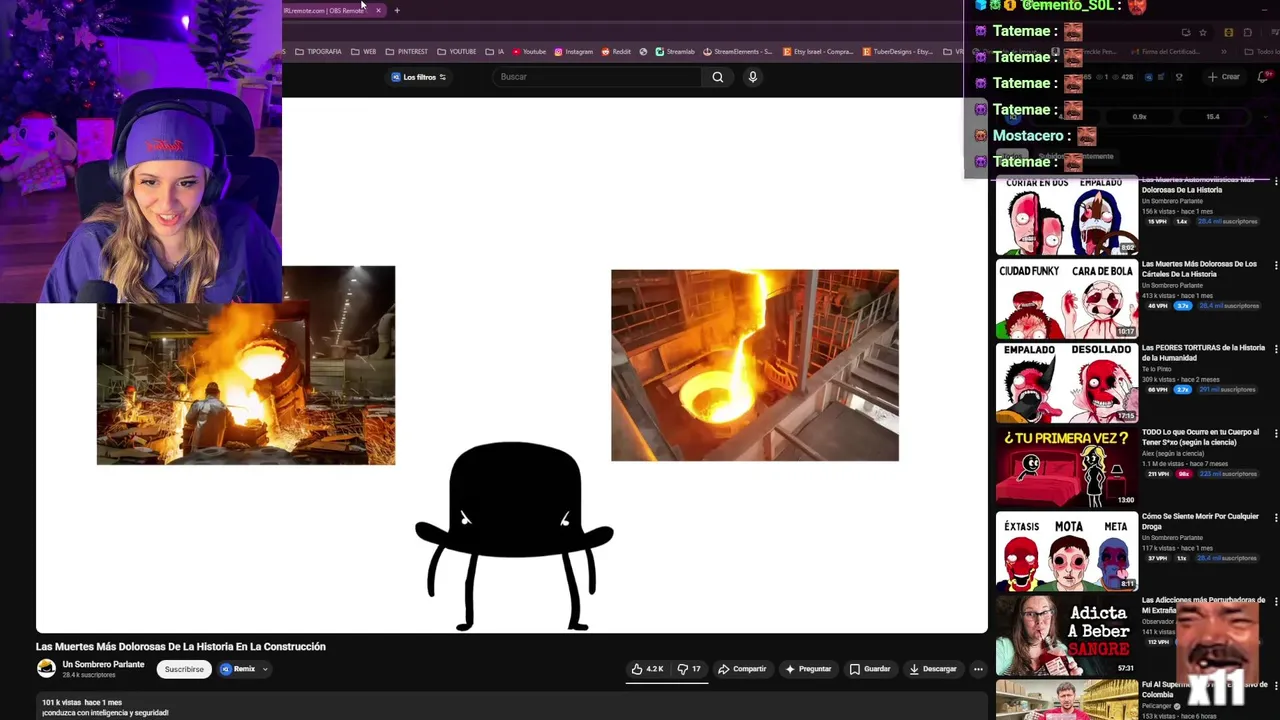Open a new browser tab with plus
Viewport: 1280px width, 720px height.
[397, 10]
